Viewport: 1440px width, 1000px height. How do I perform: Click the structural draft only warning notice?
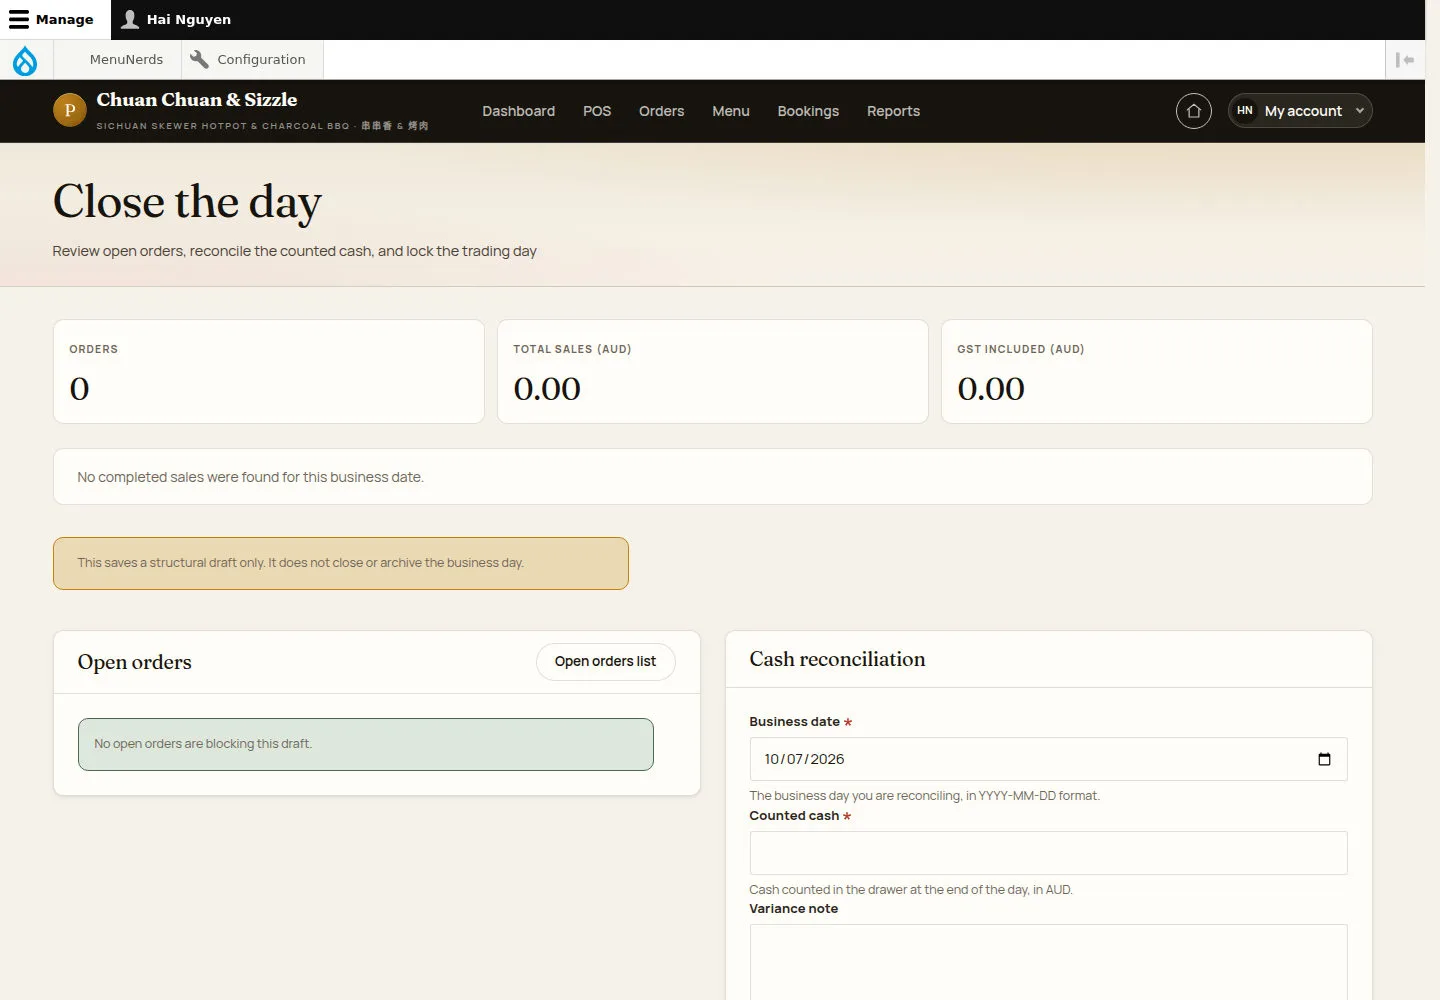tap(341, 563)
